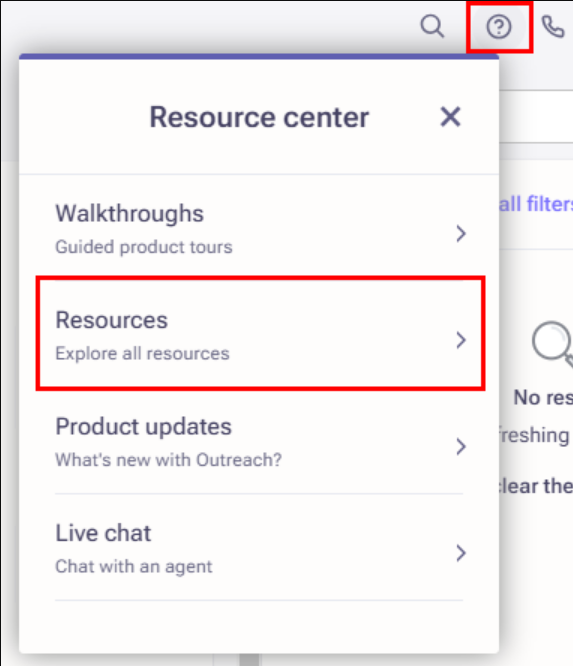
Task: Click the search magnifier icon in header
Action: (x=432, y=26)
